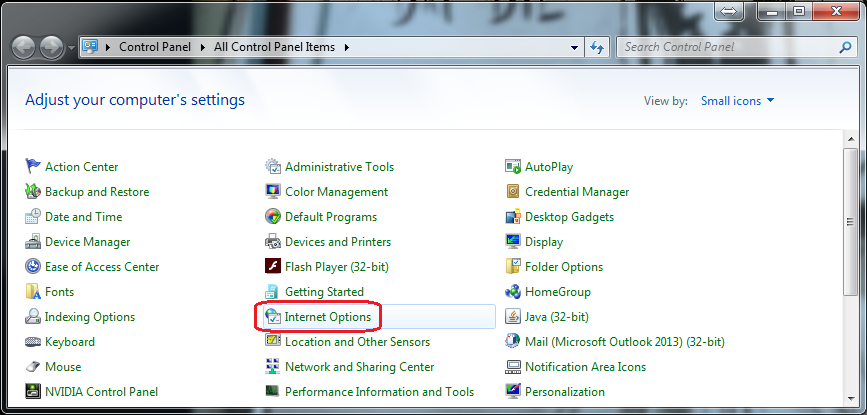Image resolution: width=867 pixels, height=415 pixels.
Task: Click the NVIDIA Control Panel icon
Action: coord(33,392)
